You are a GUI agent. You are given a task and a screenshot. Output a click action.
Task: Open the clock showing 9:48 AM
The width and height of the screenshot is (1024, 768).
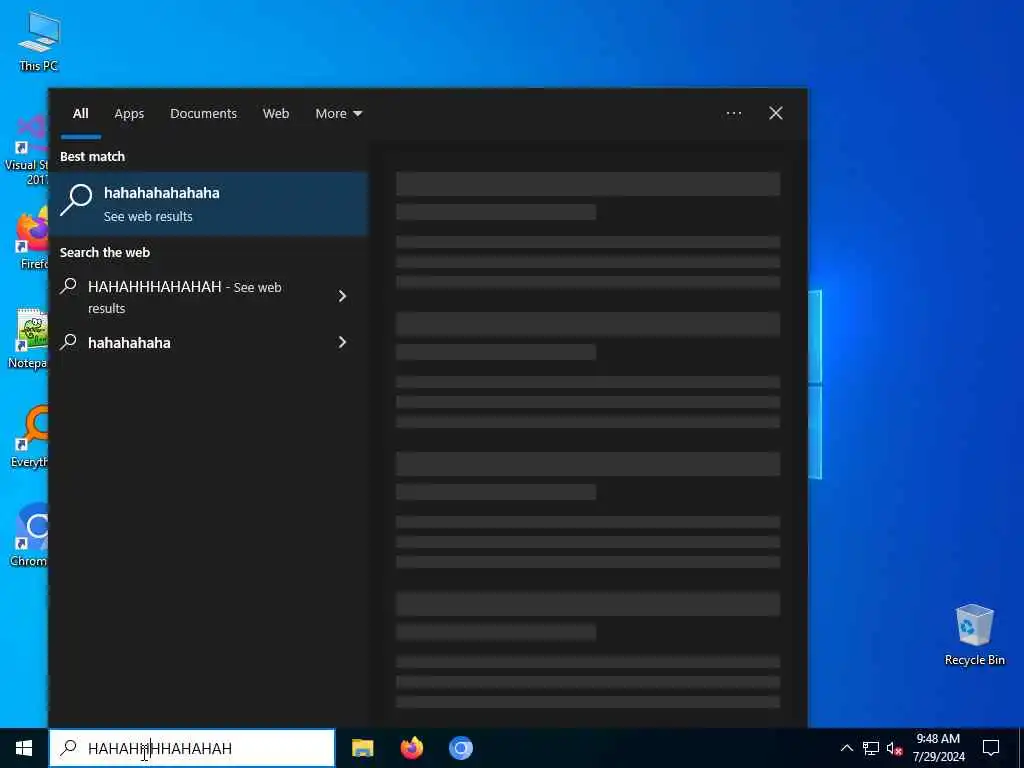point(938,748)
